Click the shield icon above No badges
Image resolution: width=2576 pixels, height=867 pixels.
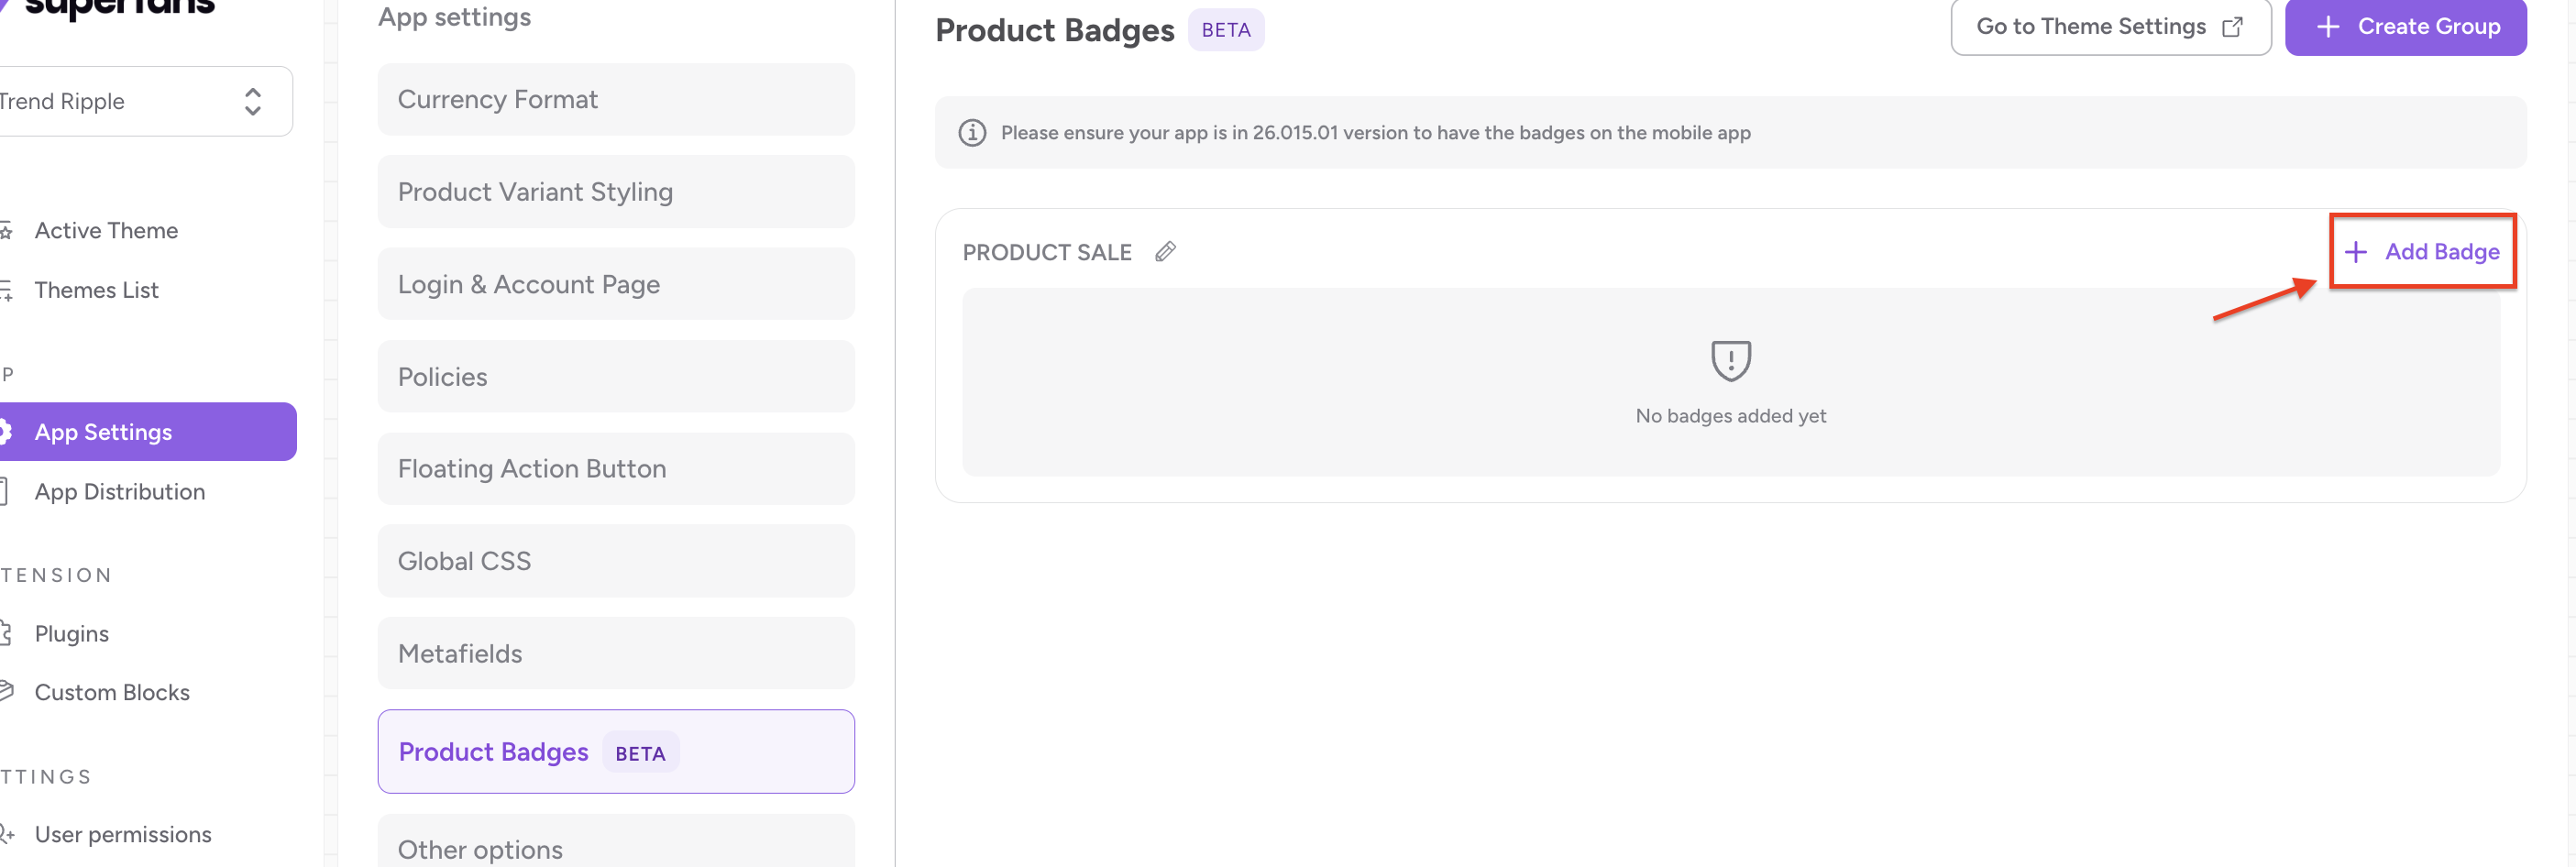[x=1730, y=360]
